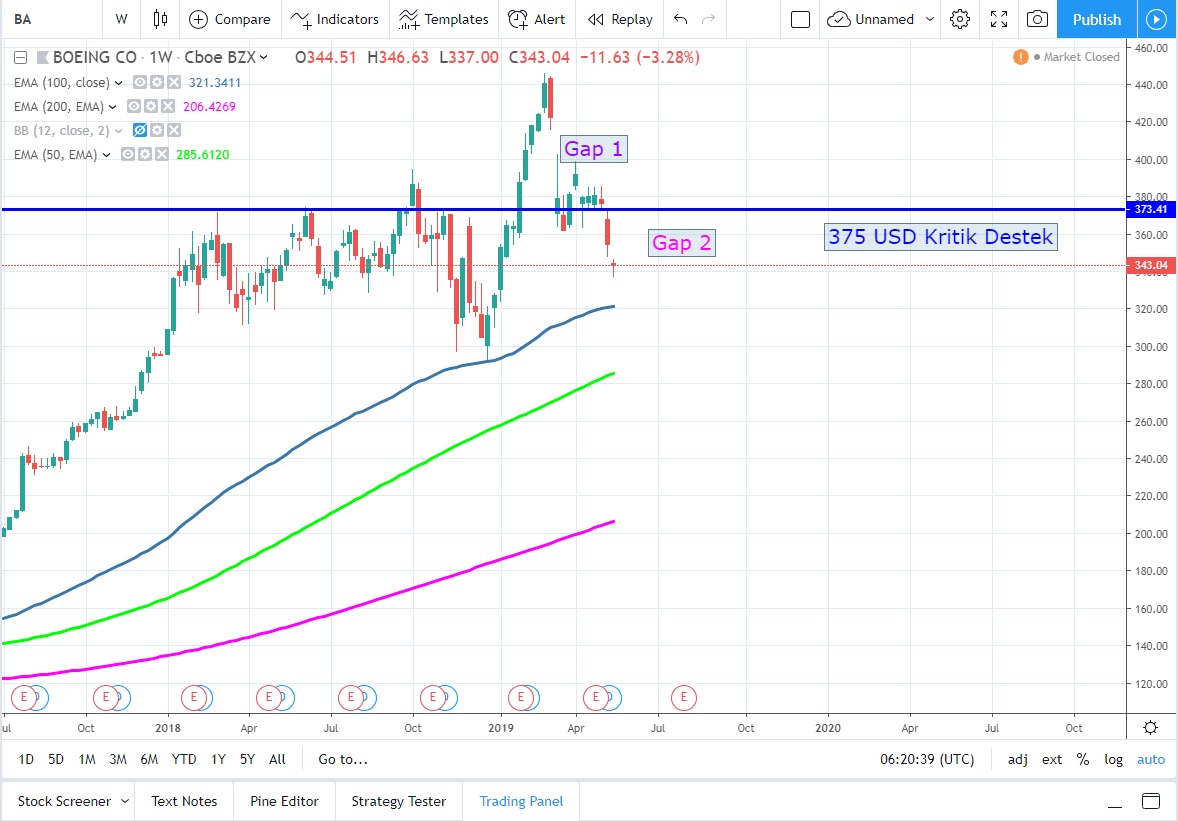The height and width of the screenshot is (821, 1178).
Task: Set range to 1Y
Action: [x=218, y=759]
